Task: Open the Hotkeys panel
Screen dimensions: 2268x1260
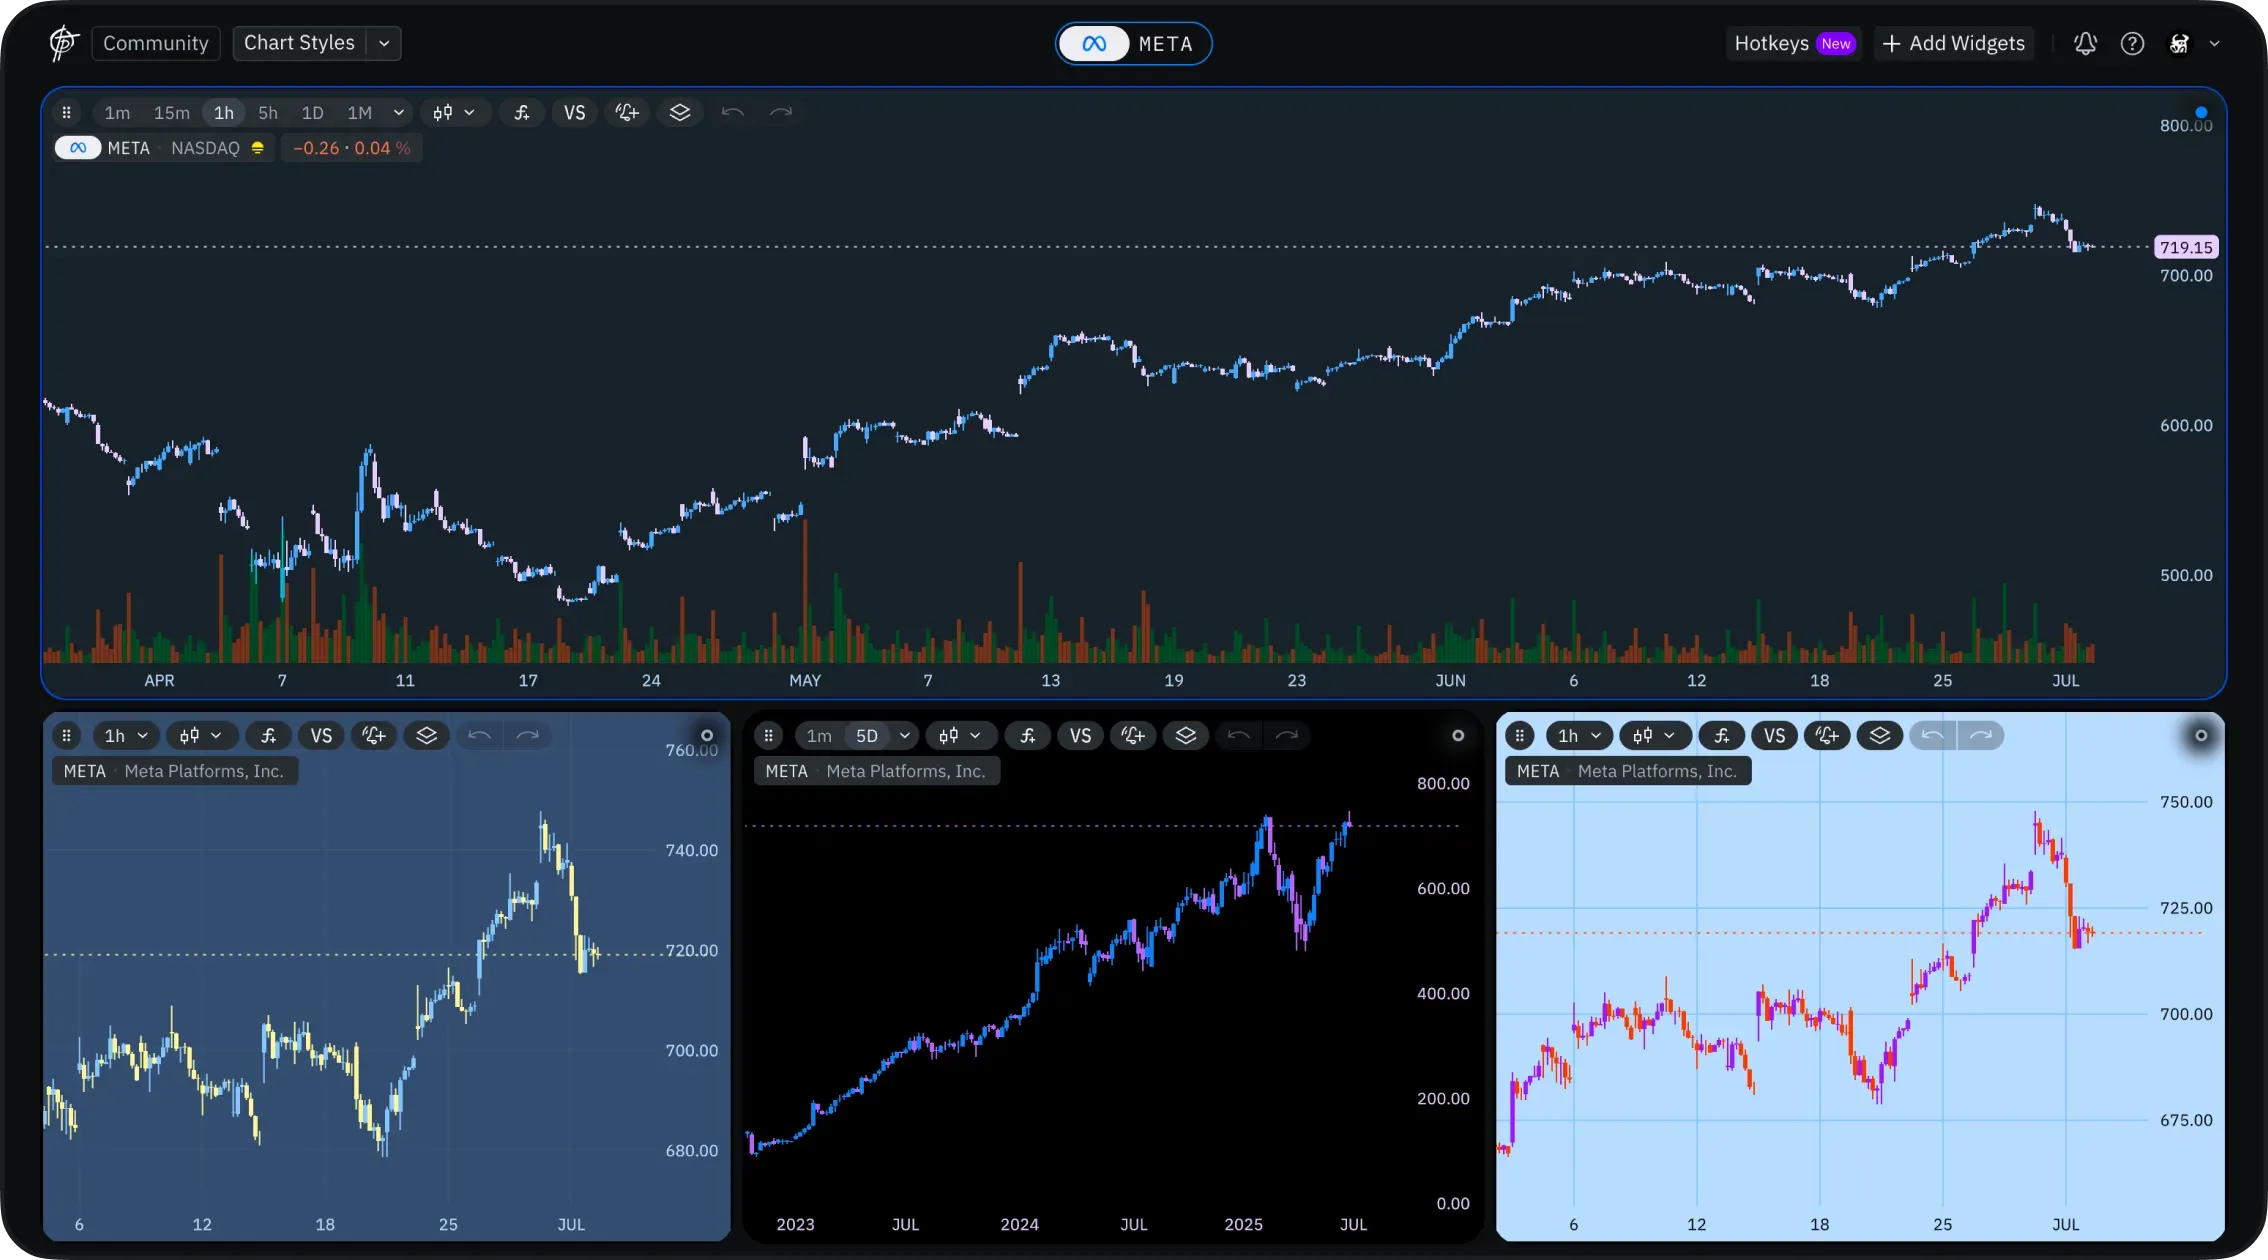Action: click(x=1794, y=43)
